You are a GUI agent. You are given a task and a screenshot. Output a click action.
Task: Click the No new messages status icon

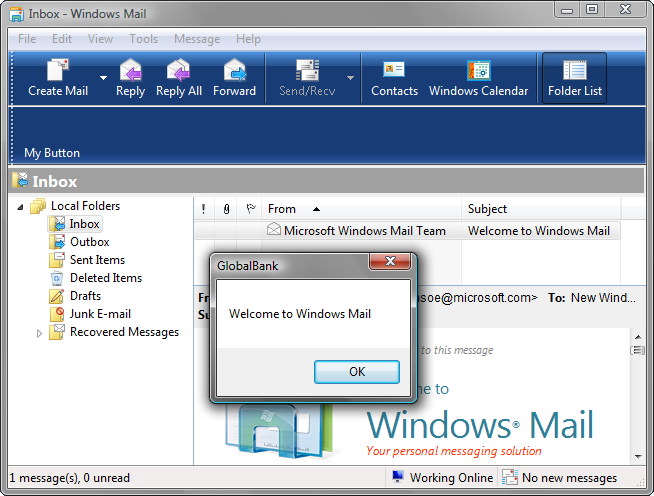[x=509, y=477]
